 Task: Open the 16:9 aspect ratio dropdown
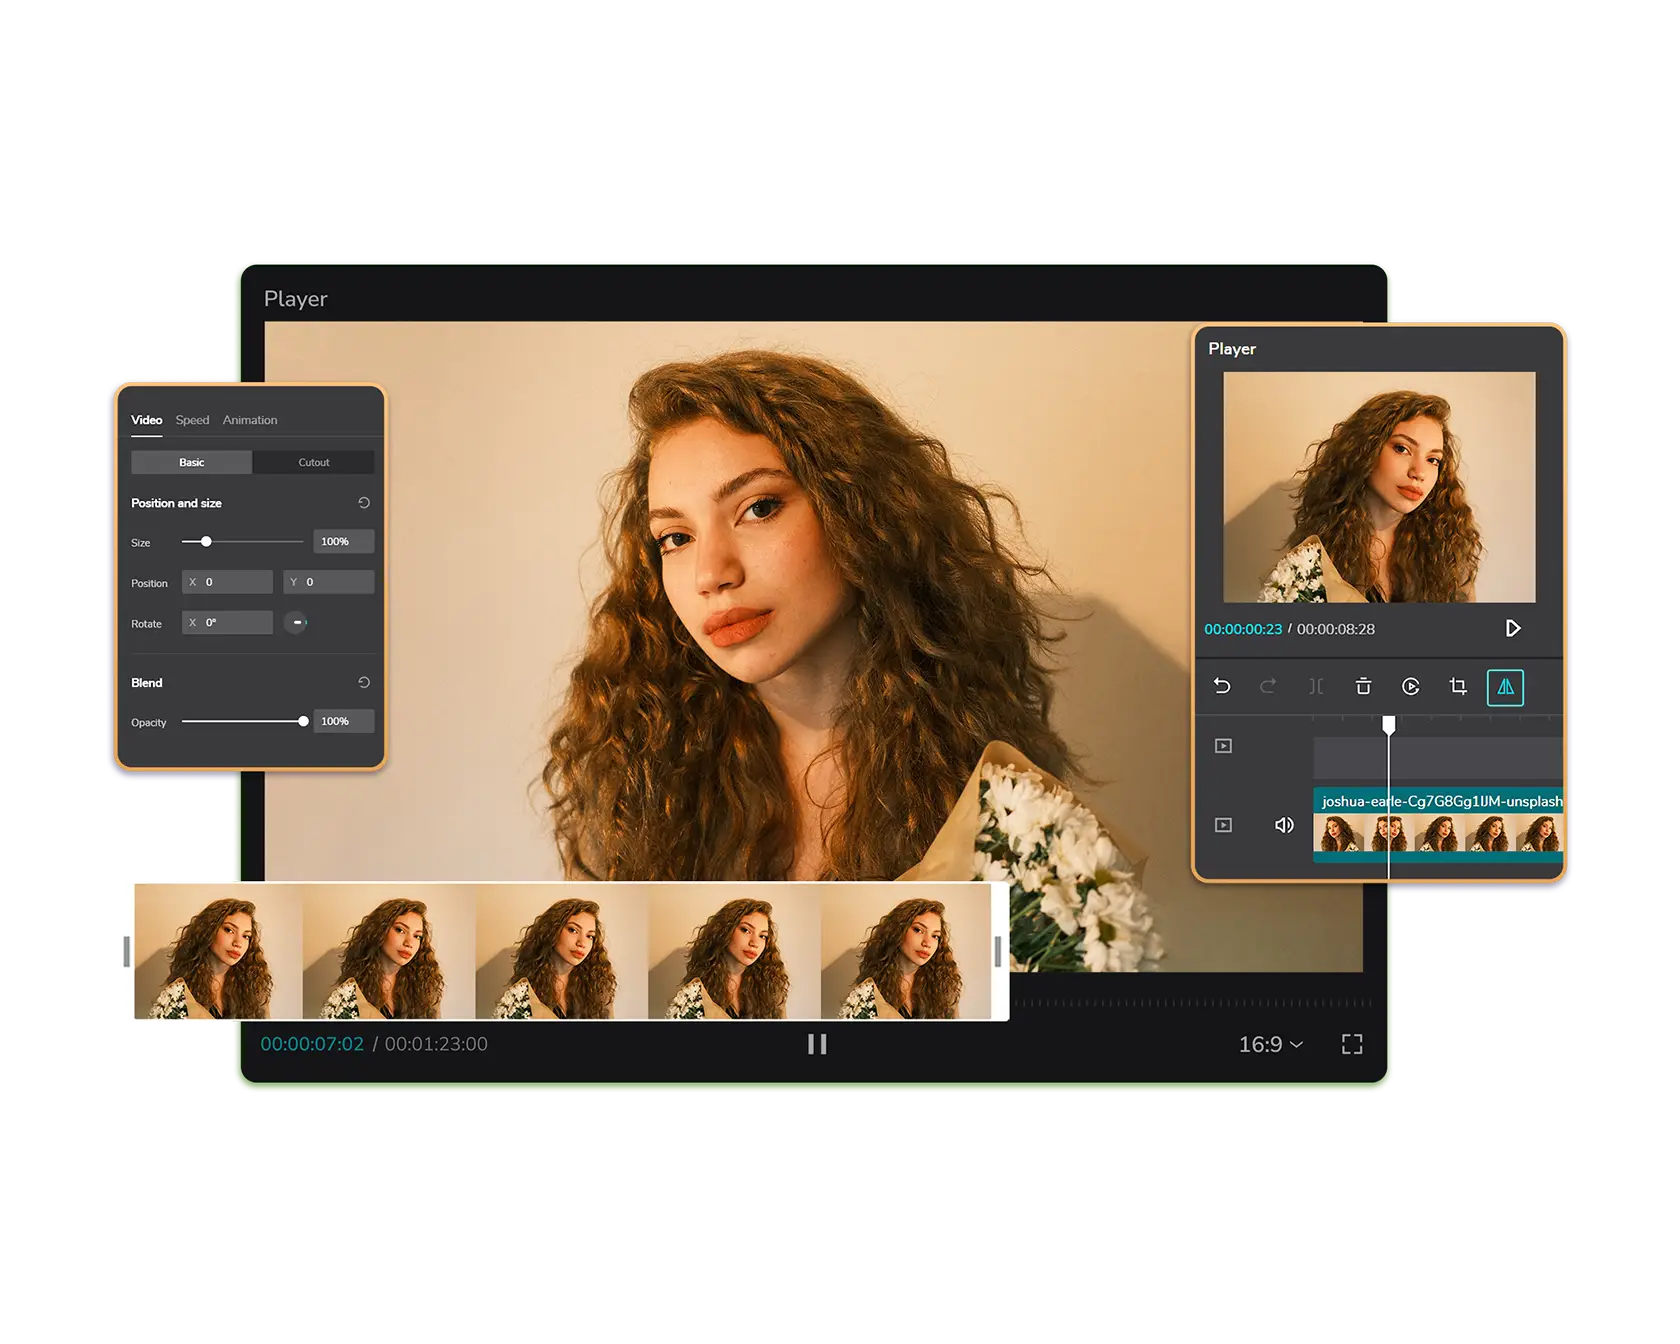[x=1271, y=1044]
